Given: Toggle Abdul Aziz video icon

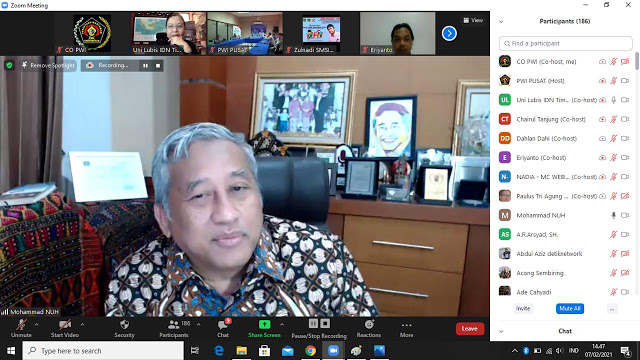Looking at the screenshot, I should [x=625, y=253].
